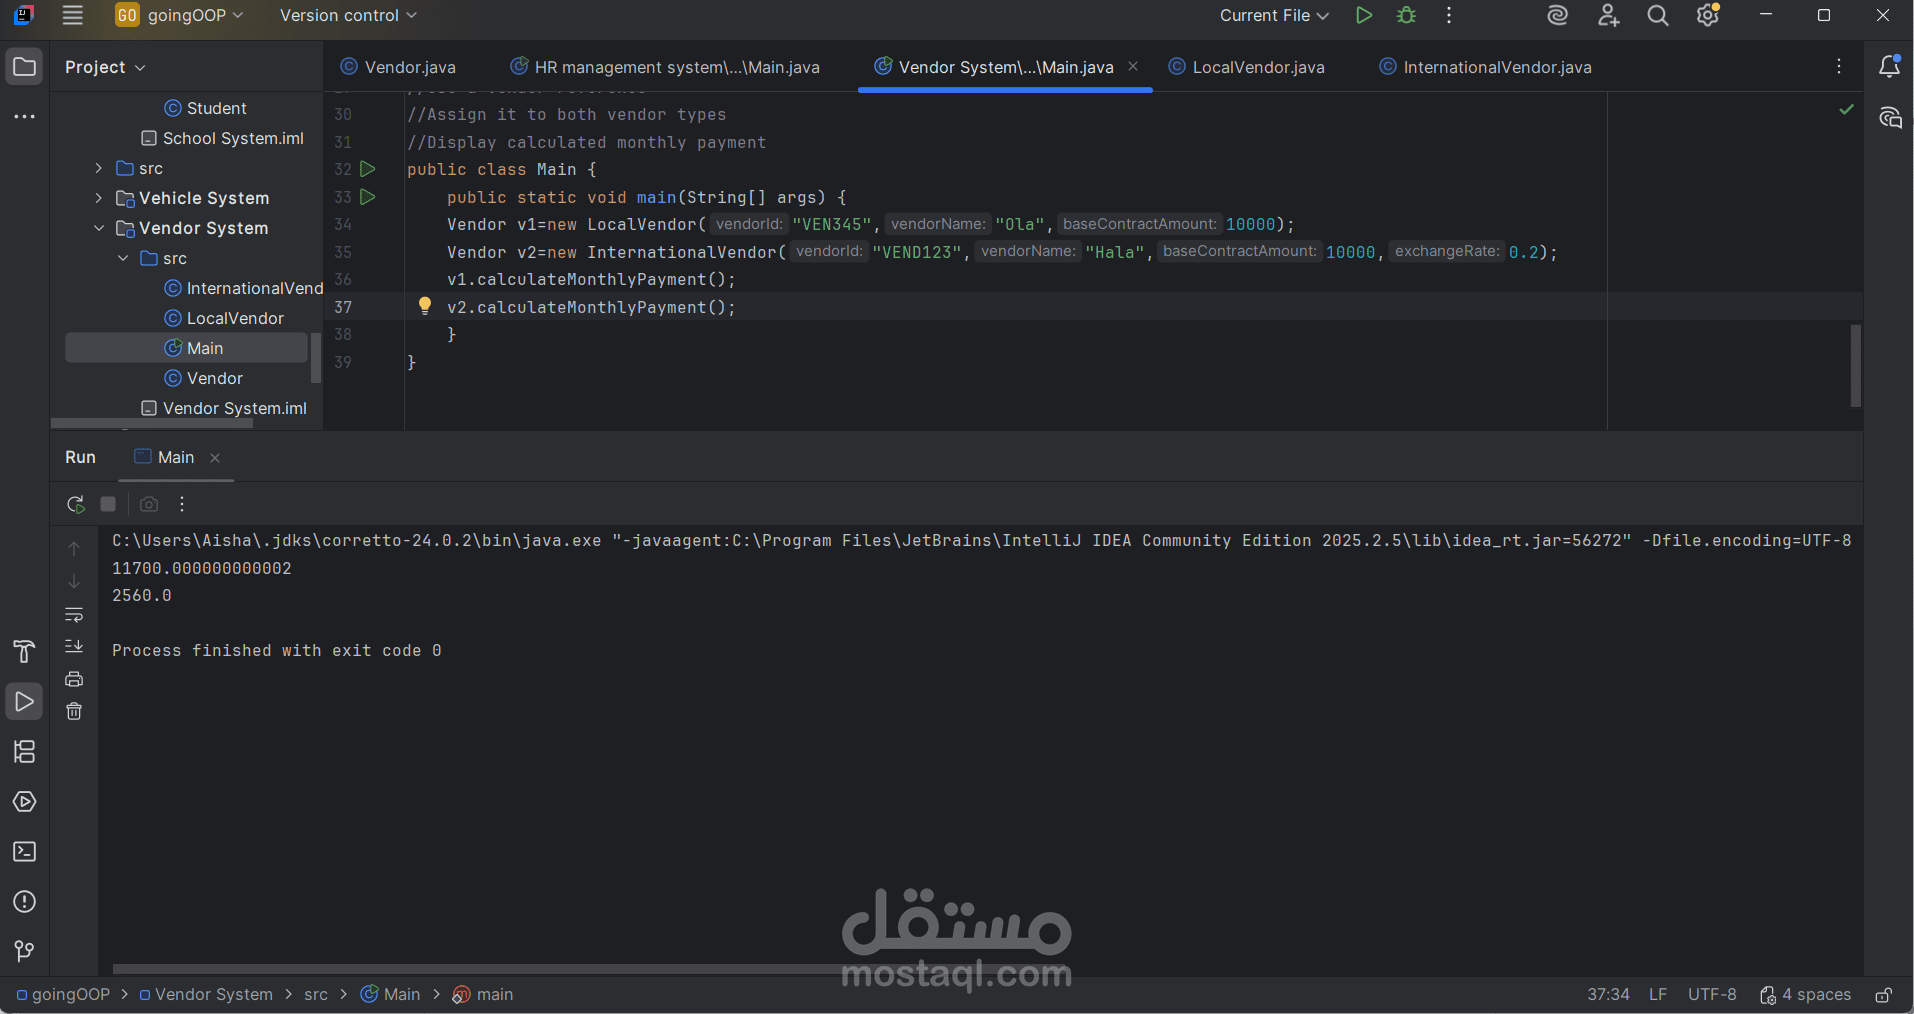Switch to the Vendor.java tab
The image size is (1914, 1014).
[x=398, y=67]
